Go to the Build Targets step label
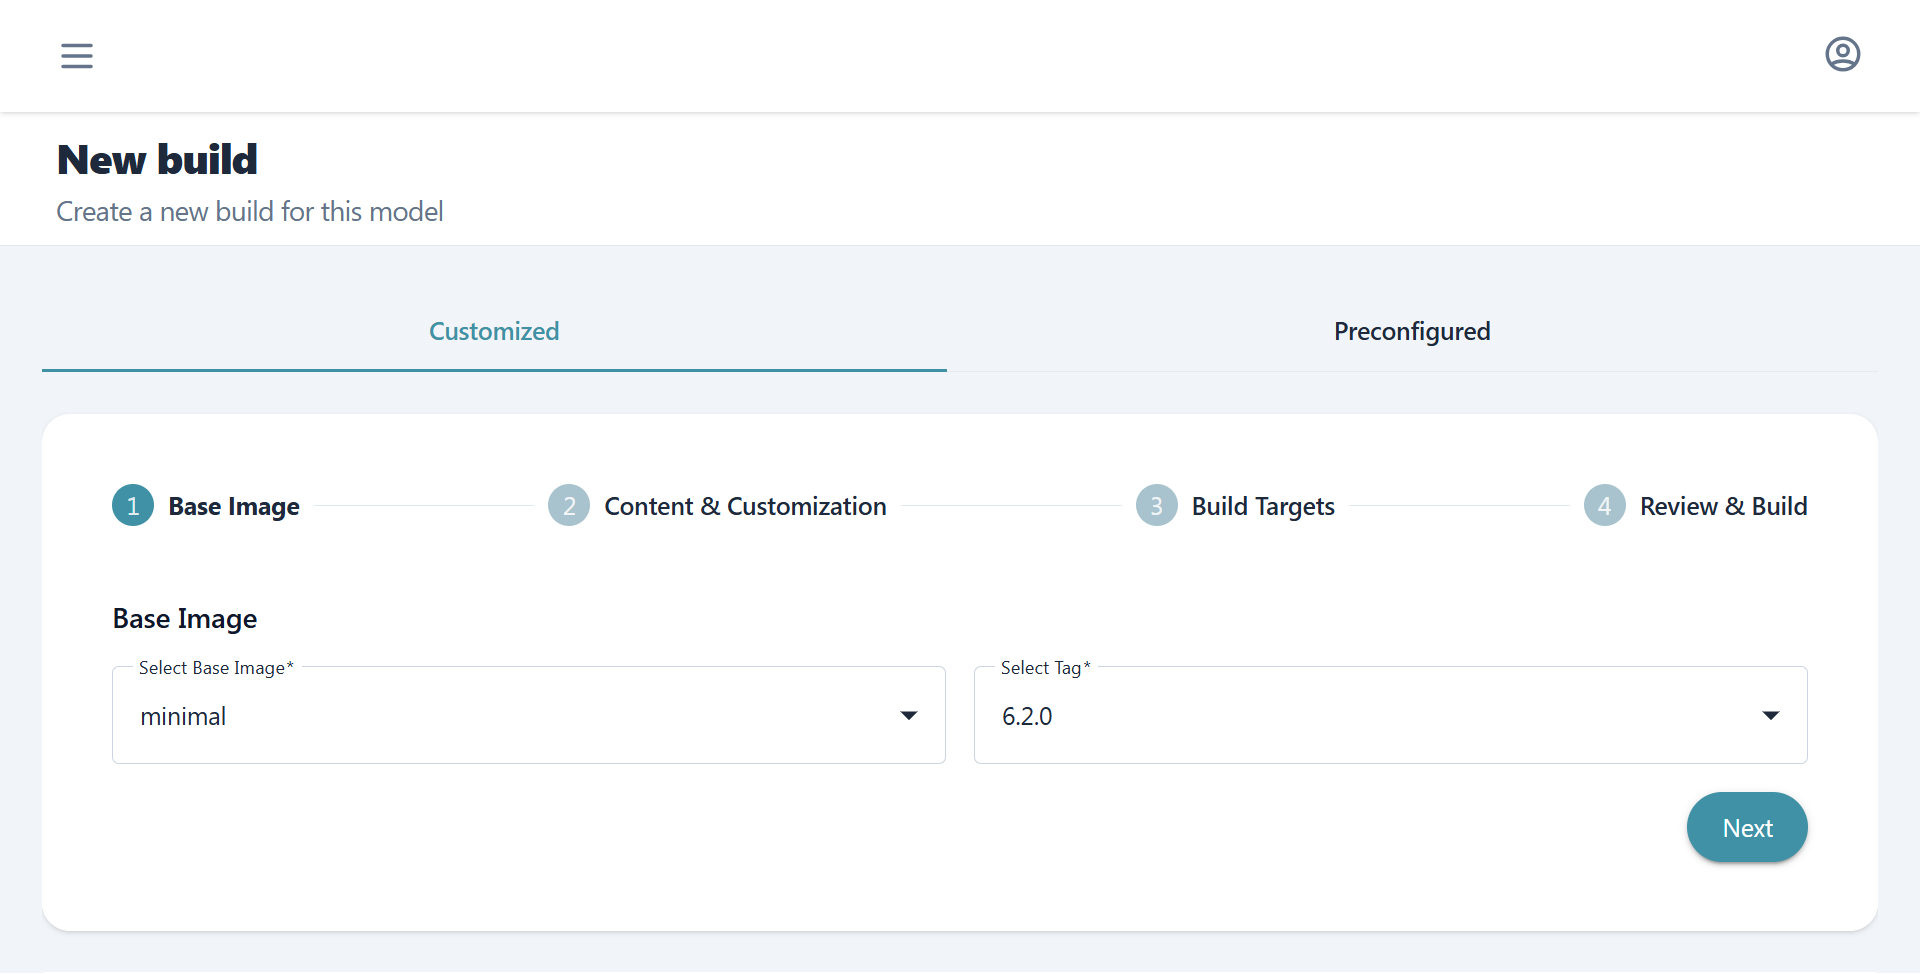This screenshot has height=974, width=1920. click(1263, 507)
